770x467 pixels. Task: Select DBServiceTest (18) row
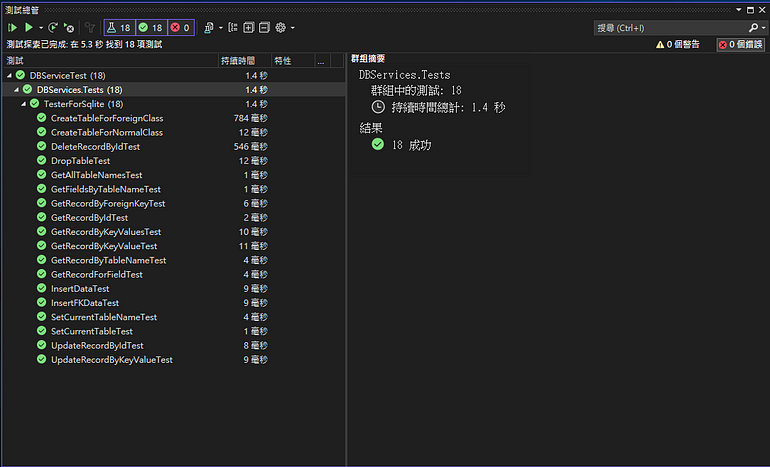coord(174,76)
